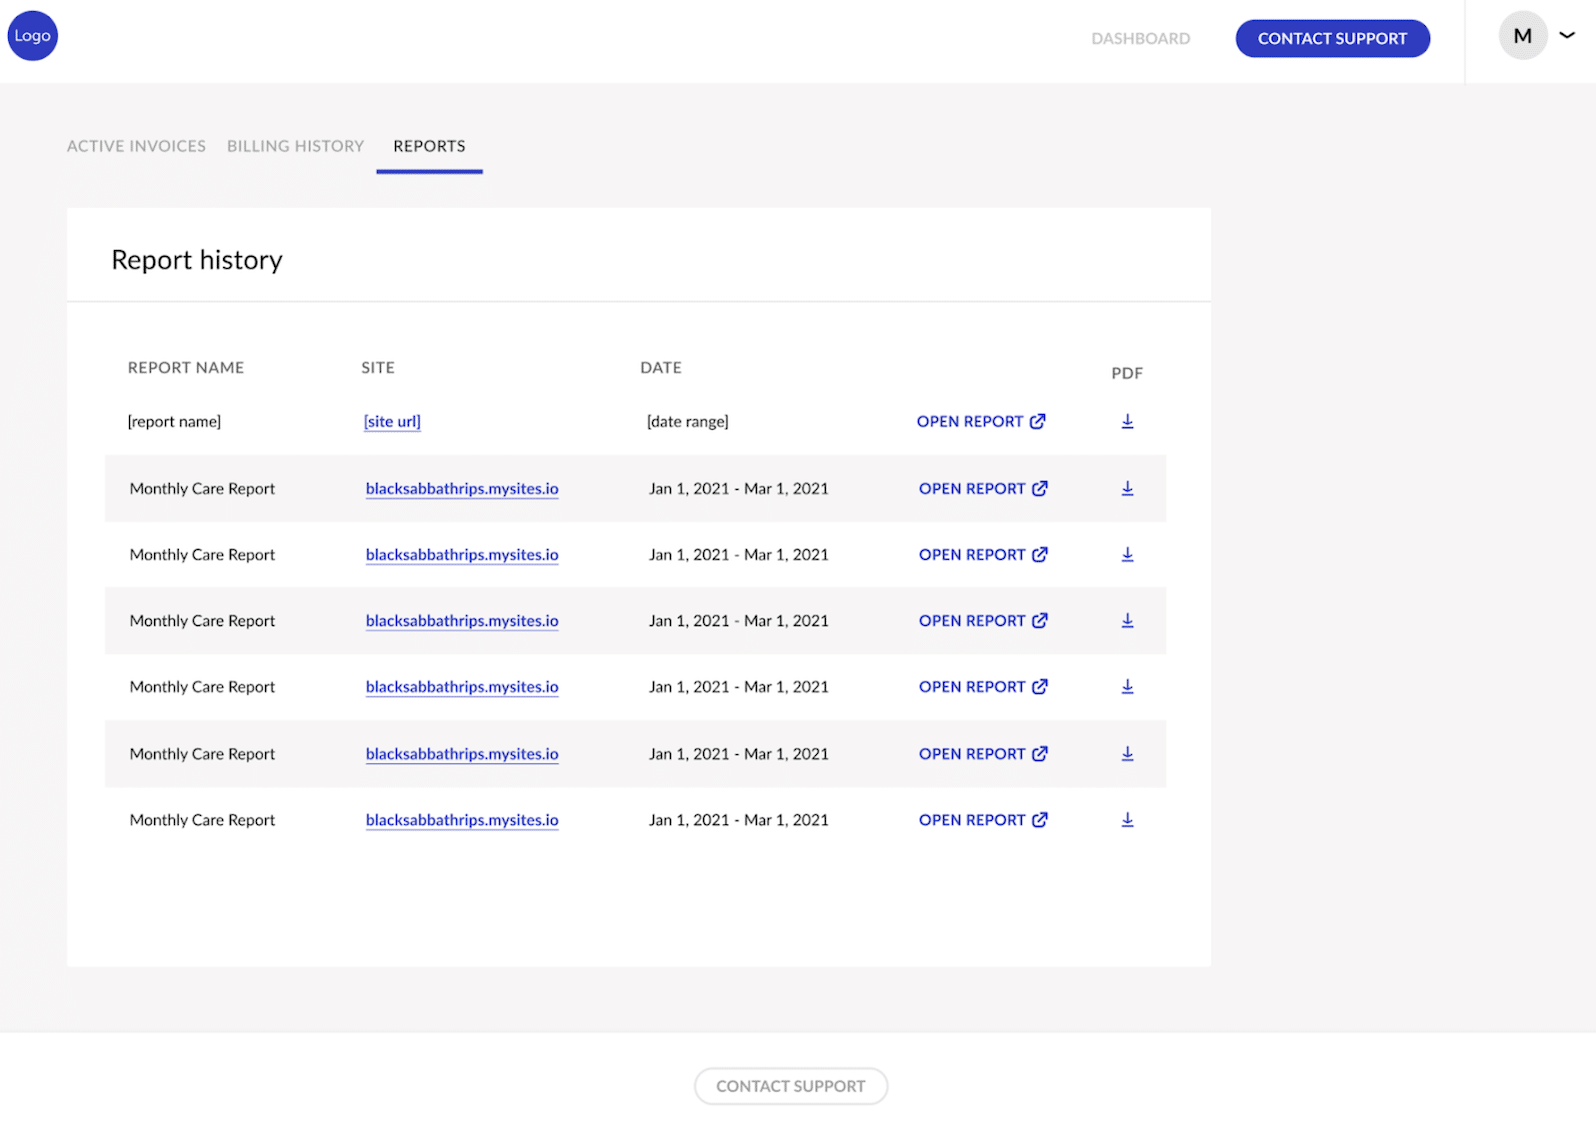Image resolution: width=1596 pixels, height=1134 pixels.
Task: Visit first blacksabbathrips.mysites.io link
Action: click(462, 489)
